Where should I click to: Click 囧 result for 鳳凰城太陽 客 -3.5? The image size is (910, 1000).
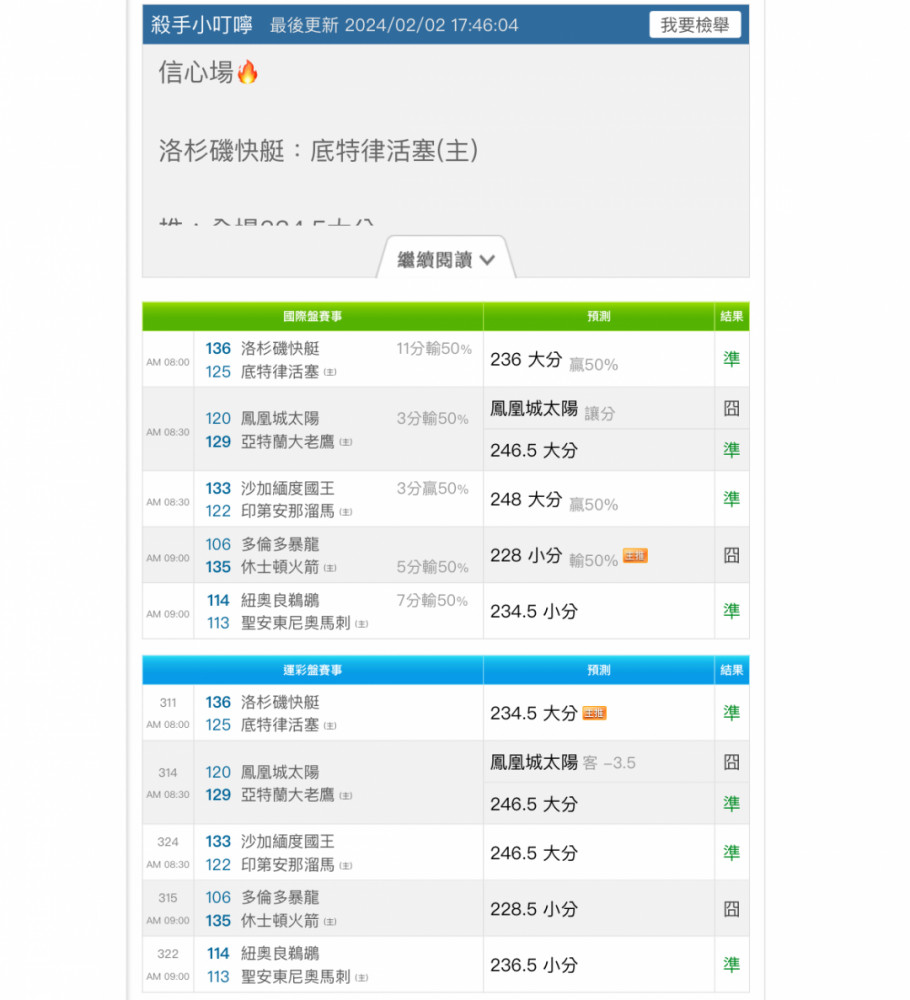point(731,762)
